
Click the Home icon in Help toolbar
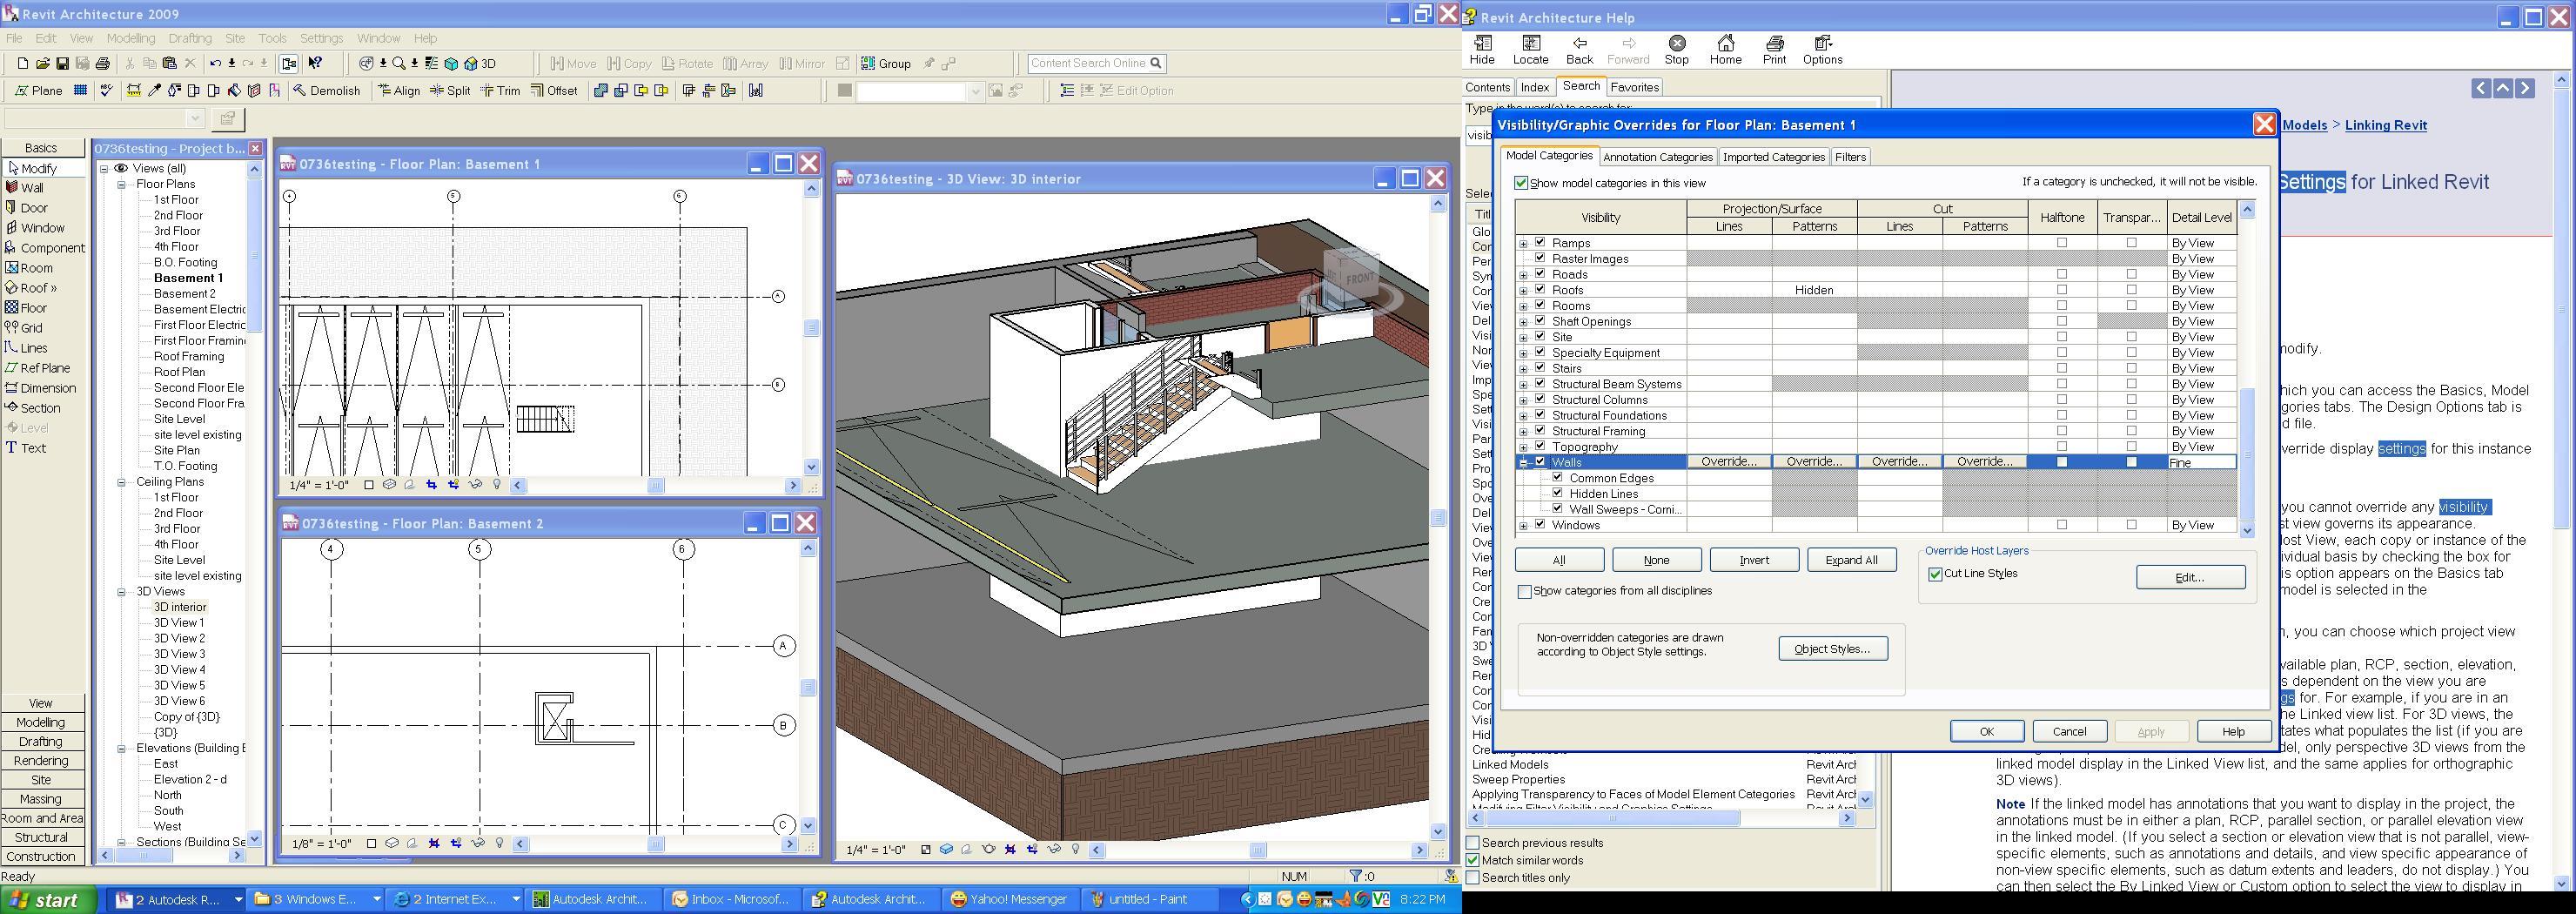point(1725,49)
